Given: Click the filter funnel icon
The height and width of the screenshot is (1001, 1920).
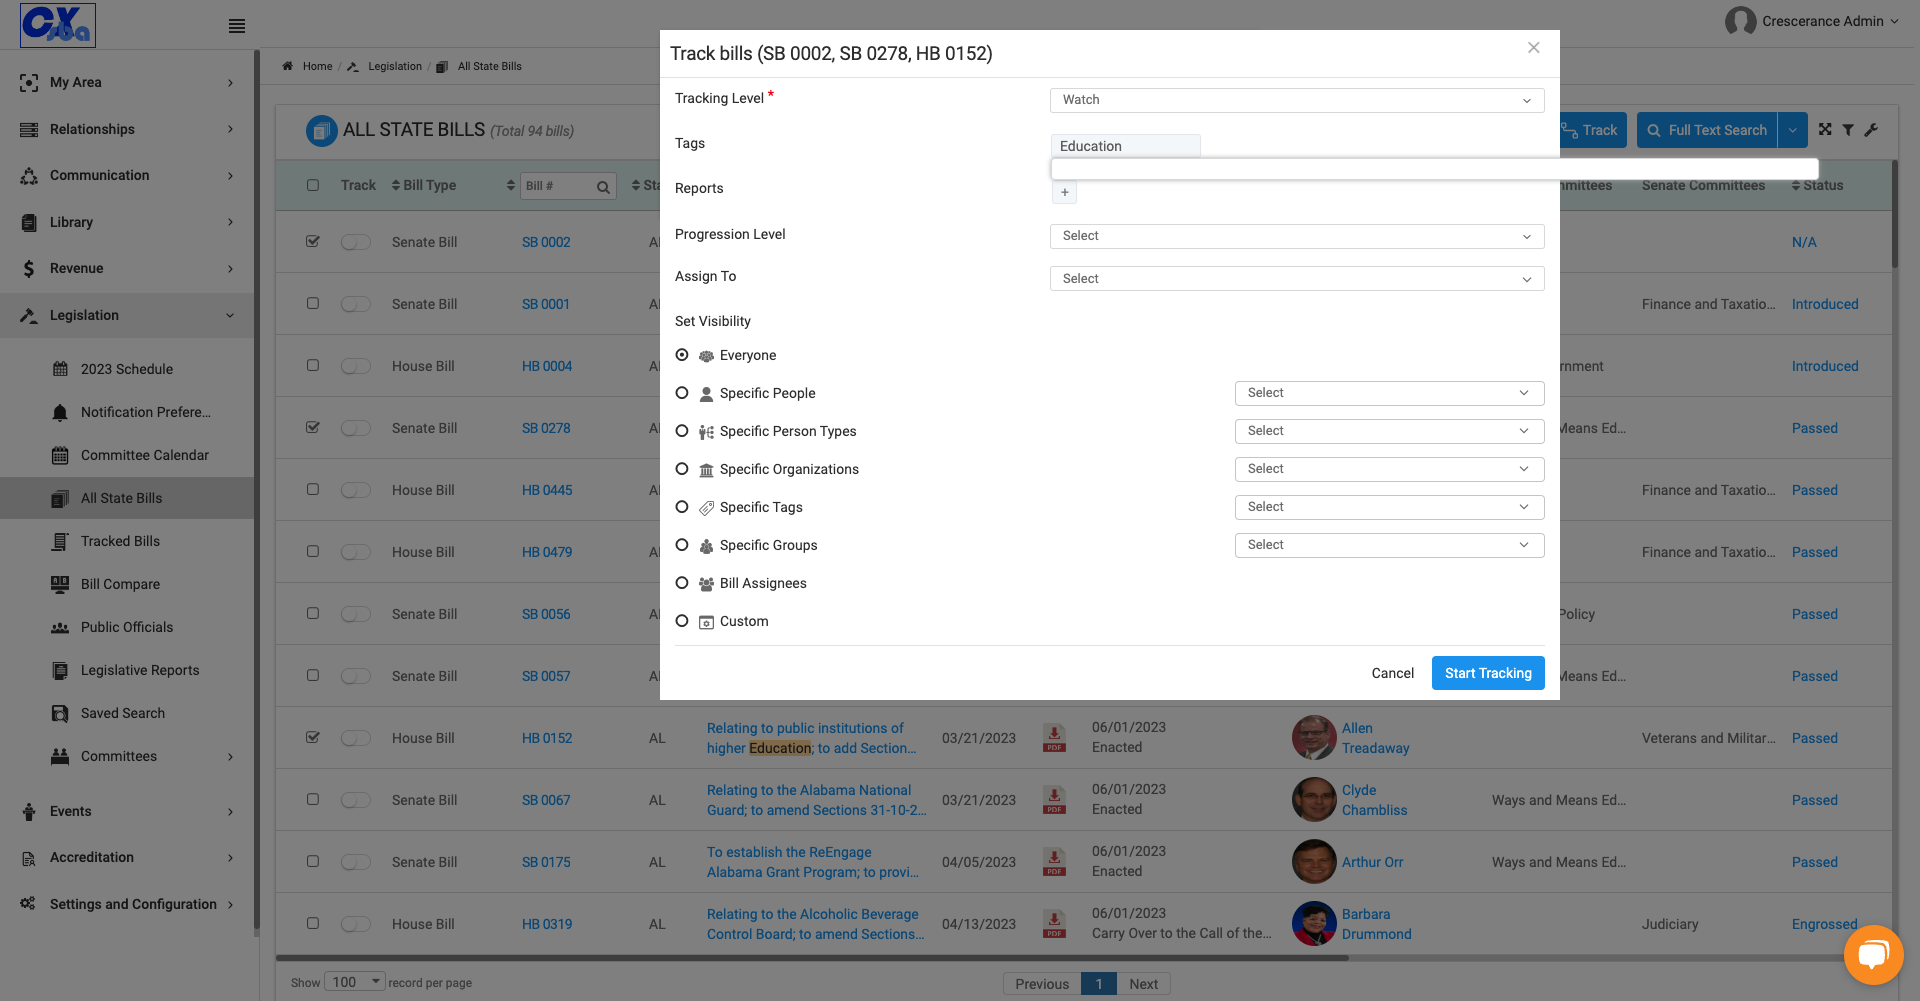Looking at the screenshot, I should click(x=1848, y=130).
